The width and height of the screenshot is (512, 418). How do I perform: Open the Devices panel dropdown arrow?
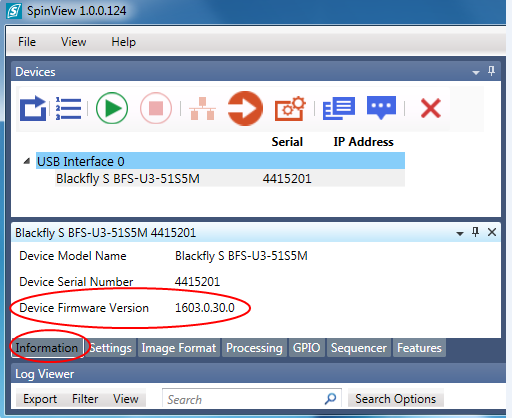(x=476, y=72)
